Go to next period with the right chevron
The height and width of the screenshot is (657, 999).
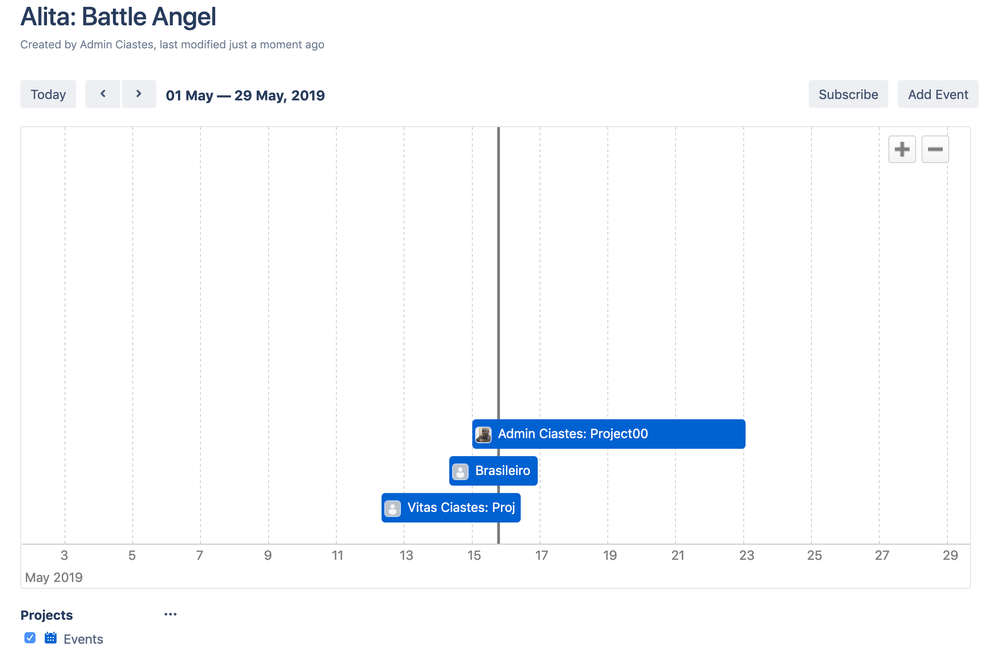click(x=139, y=93)
